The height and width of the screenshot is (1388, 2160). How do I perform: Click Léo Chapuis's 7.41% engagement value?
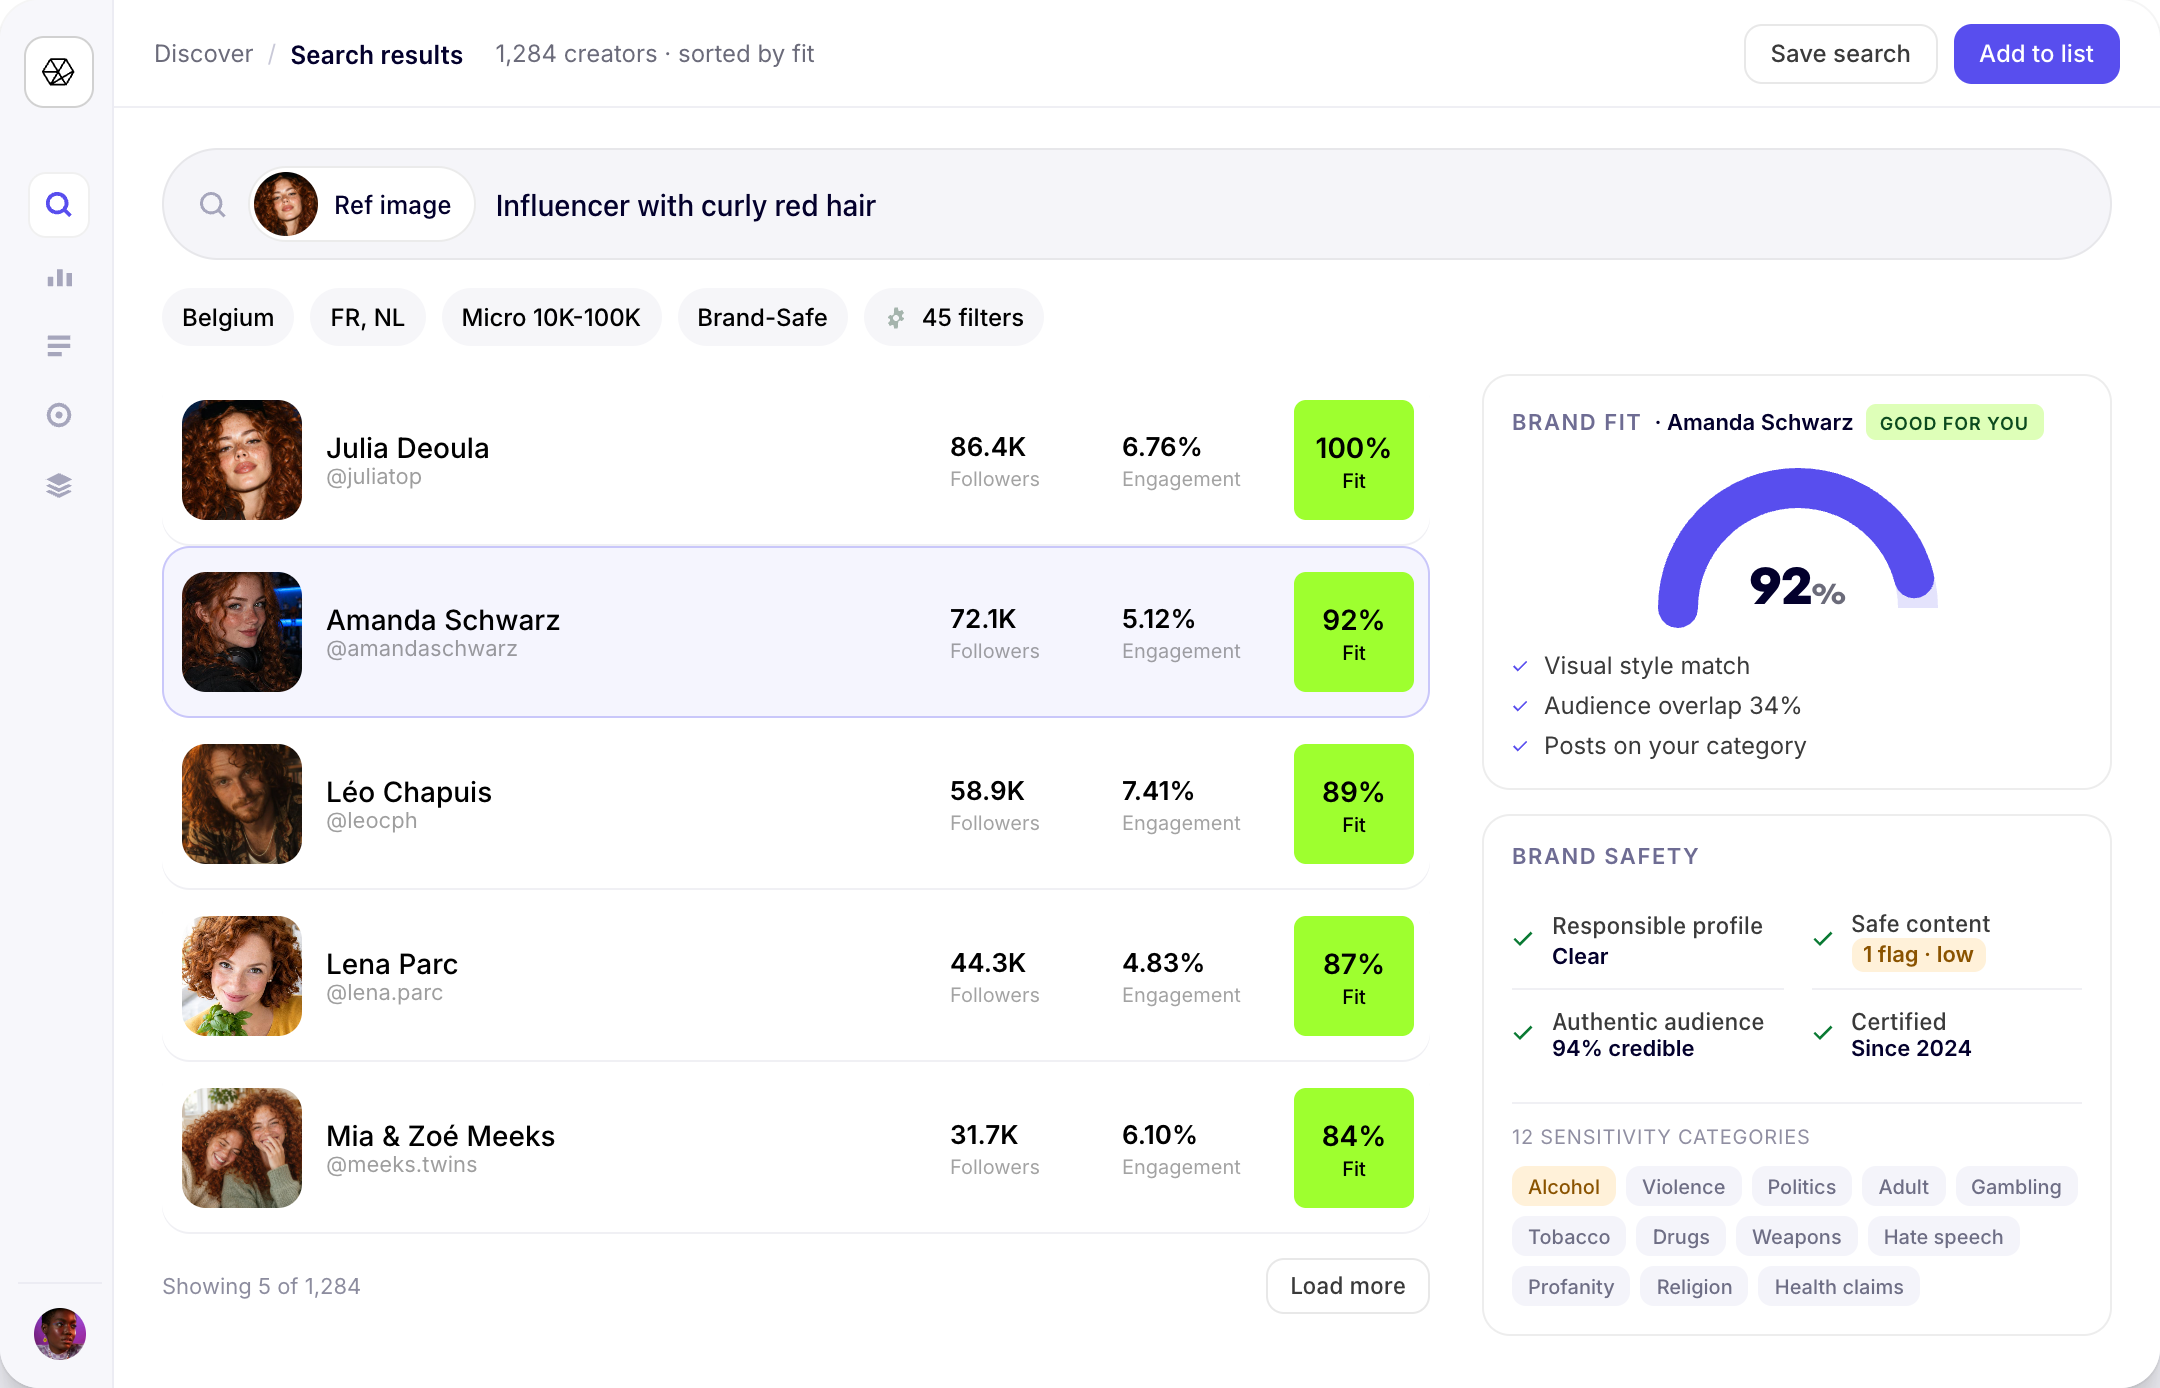click(1158, 791)
